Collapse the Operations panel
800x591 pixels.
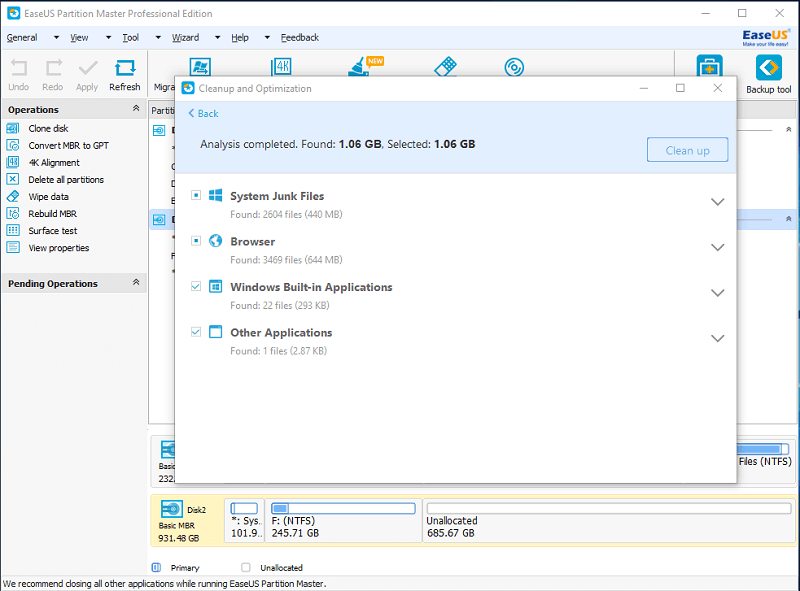pyautogui.click(x=136, y=108)
